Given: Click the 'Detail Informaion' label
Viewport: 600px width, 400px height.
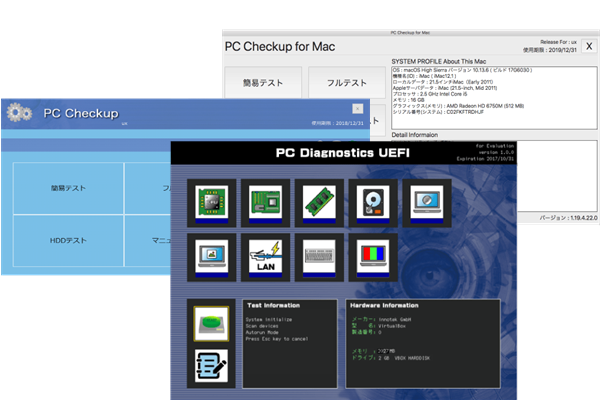Looking at the screenshot, I should [x=414, y=135].
